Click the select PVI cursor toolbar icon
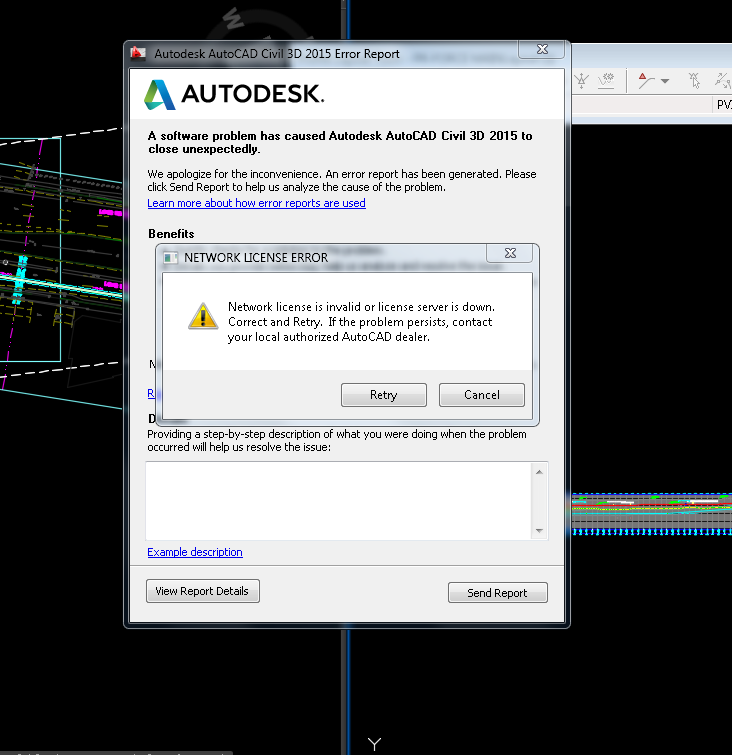Image resolution: width=732 pixels, height=755 pixels. 694,80
